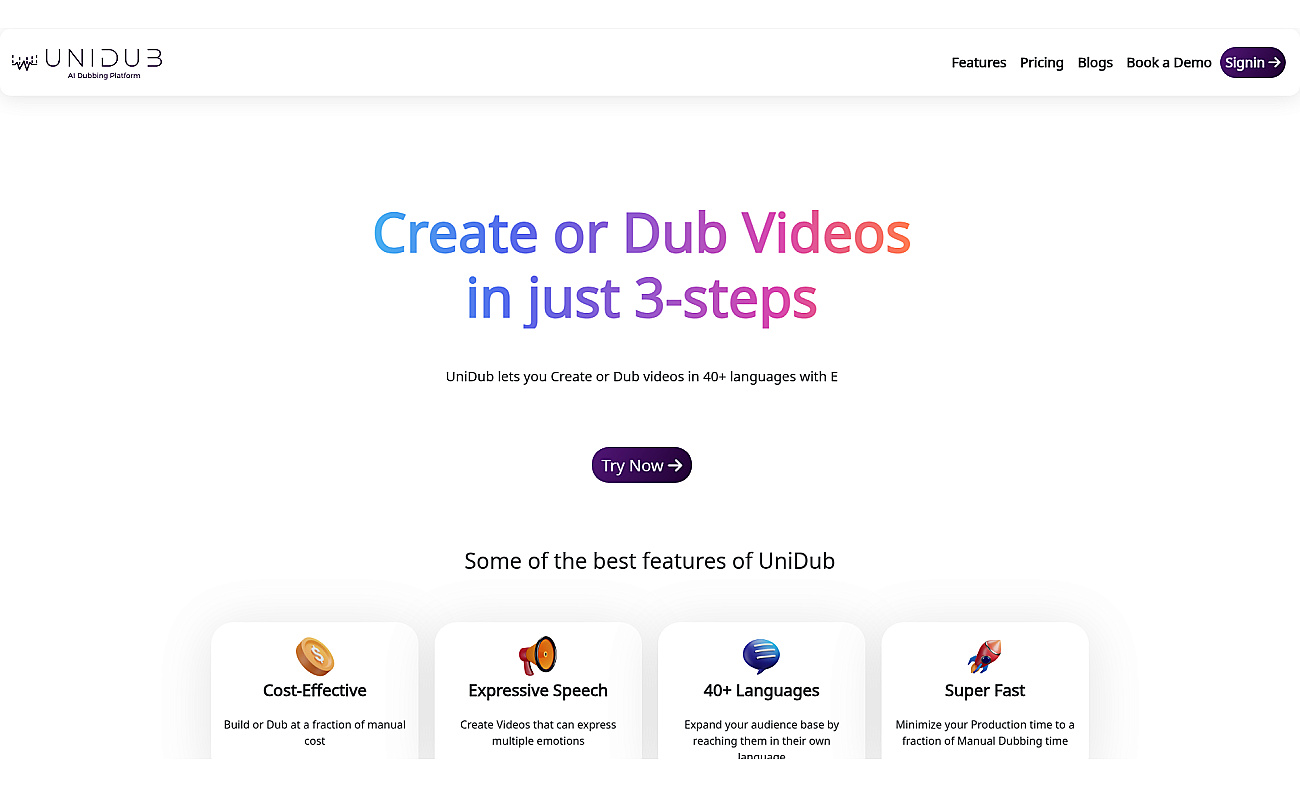
Task: Click 'Some of the best features of UniDub'
Action: coord(650,561)
